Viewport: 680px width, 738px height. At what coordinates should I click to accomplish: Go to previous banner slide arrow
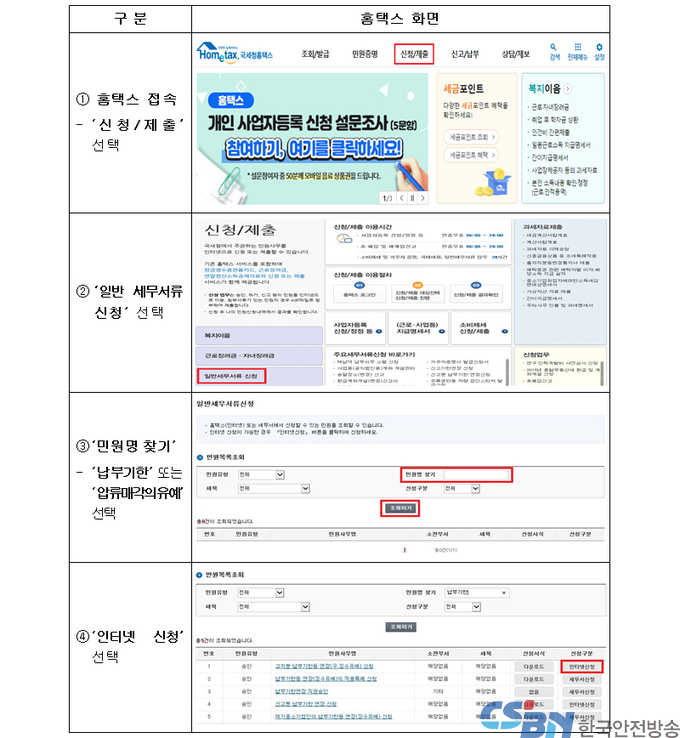pos(401,198)
